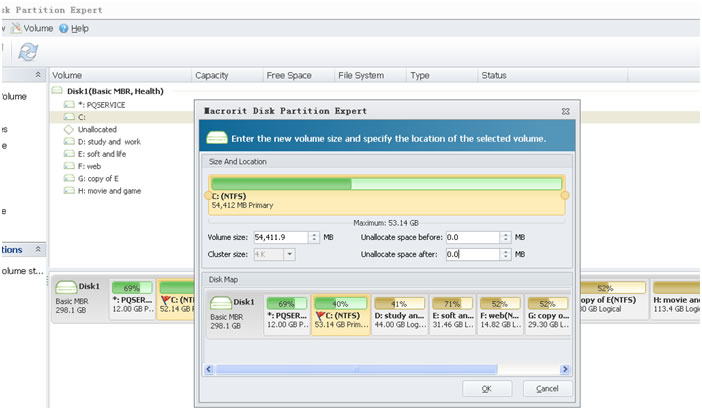Screen dimensions: 702x410
Task: Click Unallocate space after field
Action: 473,254
